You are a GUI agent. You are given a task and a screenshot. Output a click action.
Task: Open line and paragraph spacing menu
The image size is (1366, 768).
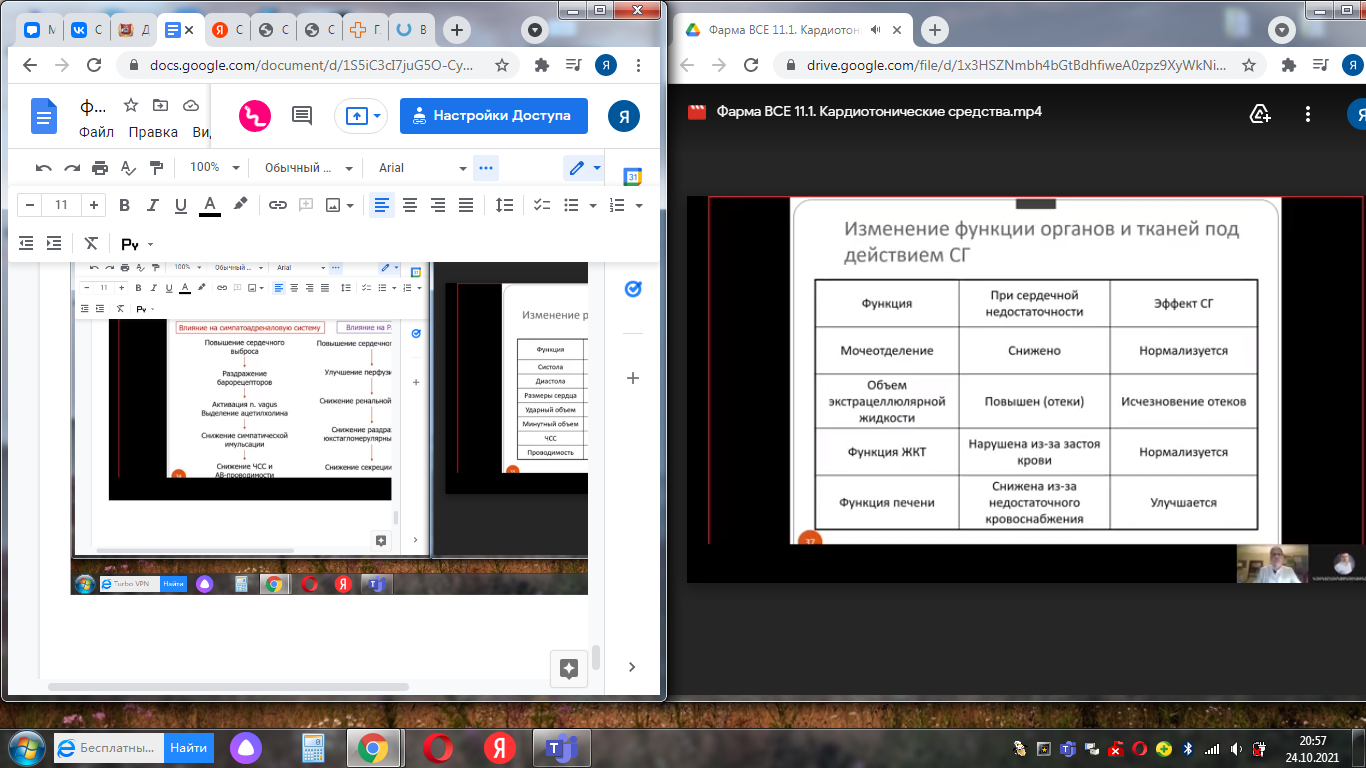coord(505,205)
